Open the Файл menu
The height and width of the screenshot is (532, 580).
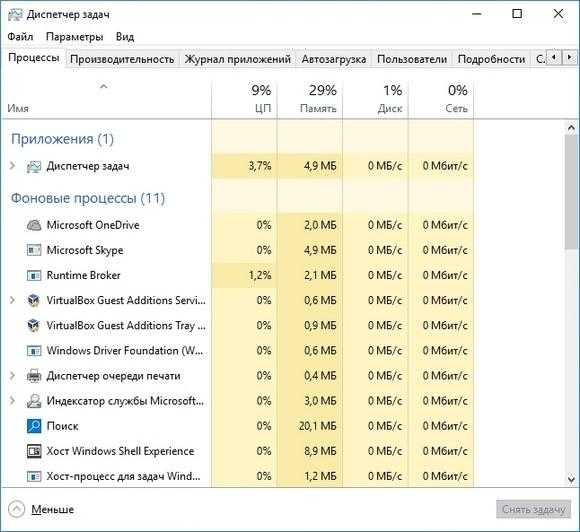point(20,37)
